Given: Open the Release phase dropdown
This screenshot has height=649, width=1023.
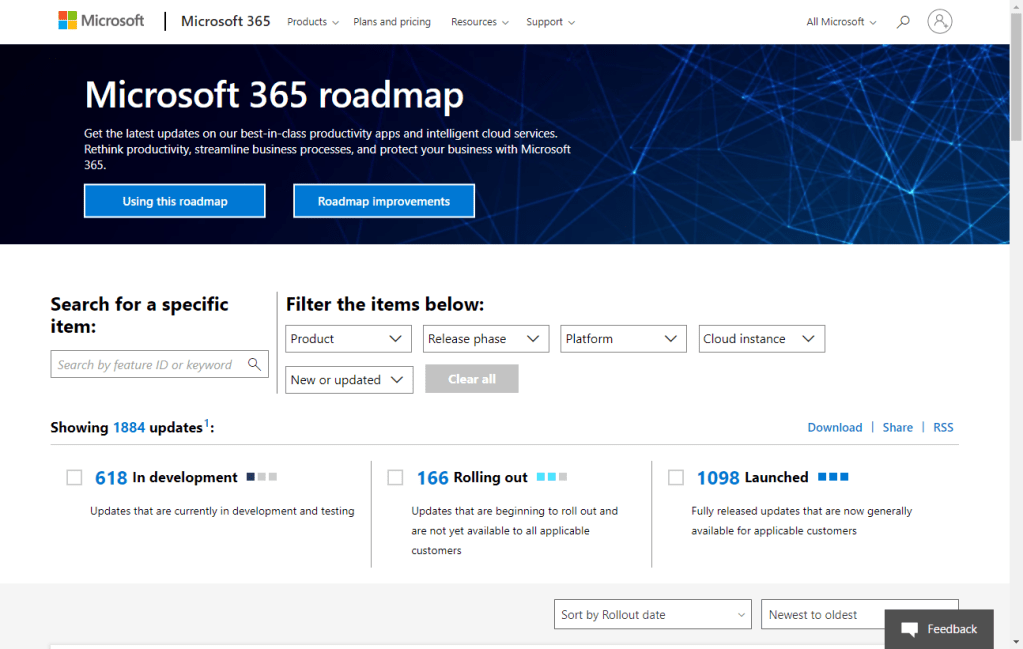Looking at the screenshot, I should coord(486,339).
